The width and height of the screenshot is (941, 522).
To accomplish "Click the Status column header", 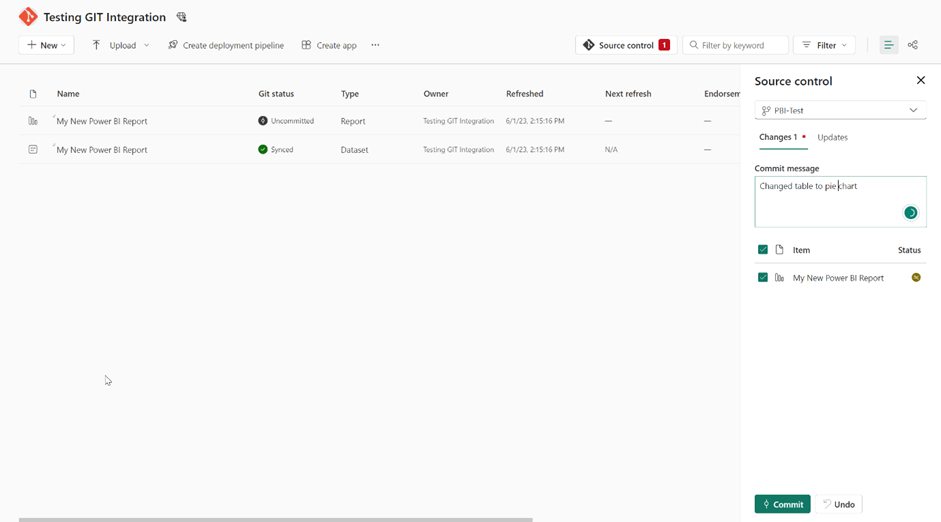I will [x=909, y=250].
